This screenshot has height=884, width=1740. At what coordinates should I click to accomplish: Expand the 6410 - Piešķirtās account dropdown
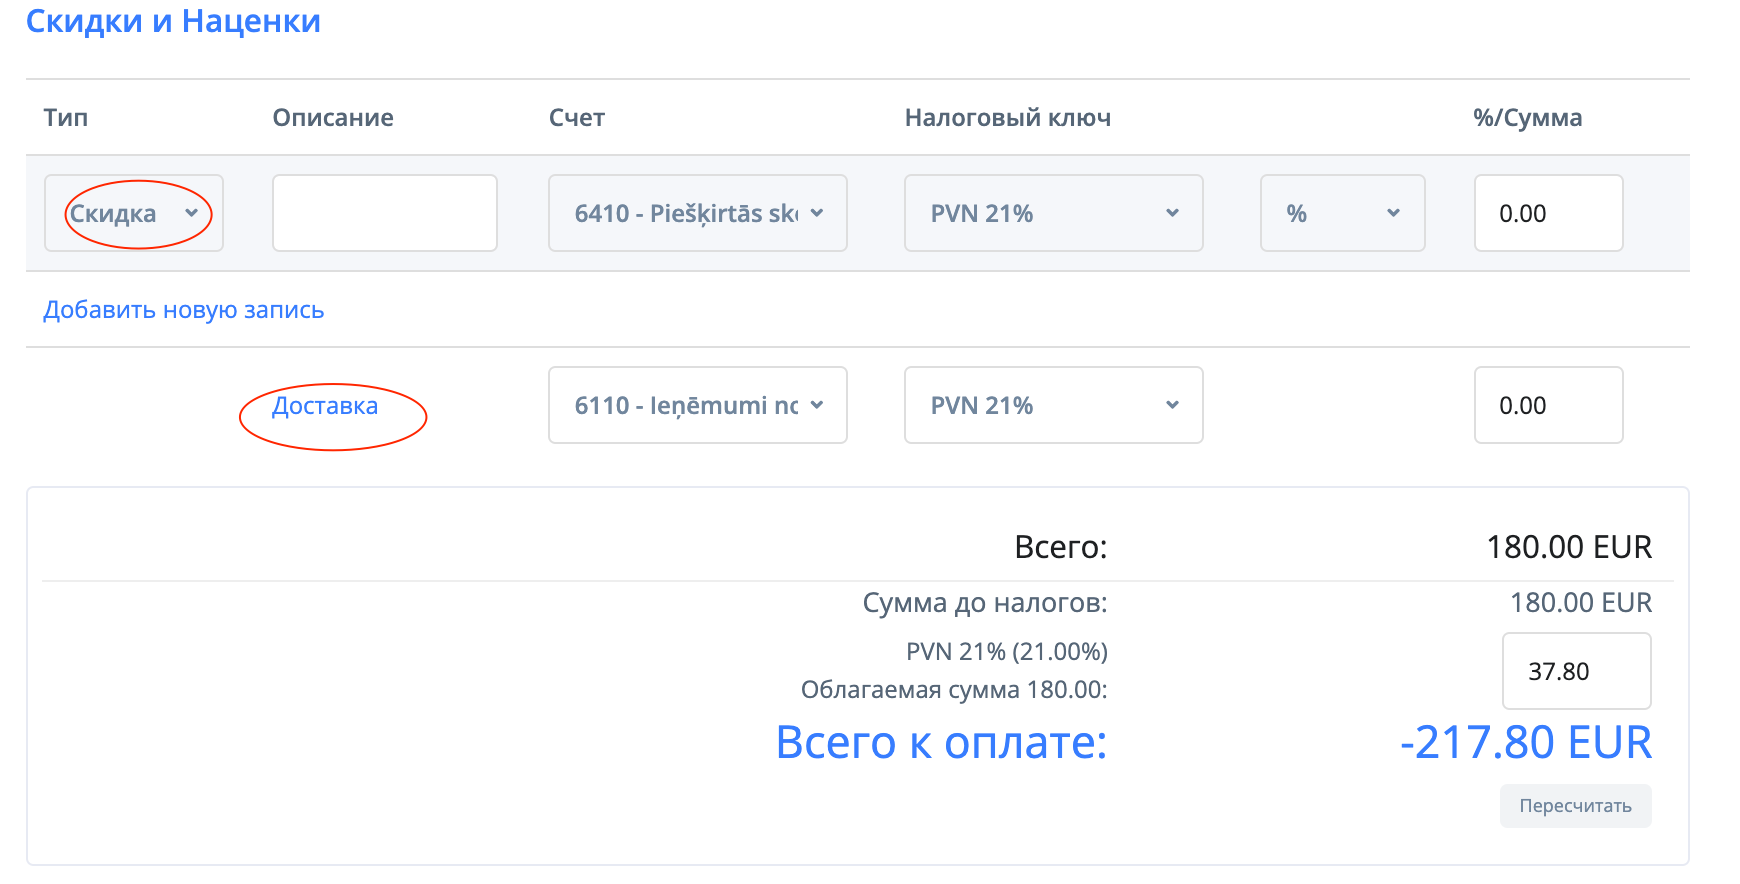tap(697, 213)
